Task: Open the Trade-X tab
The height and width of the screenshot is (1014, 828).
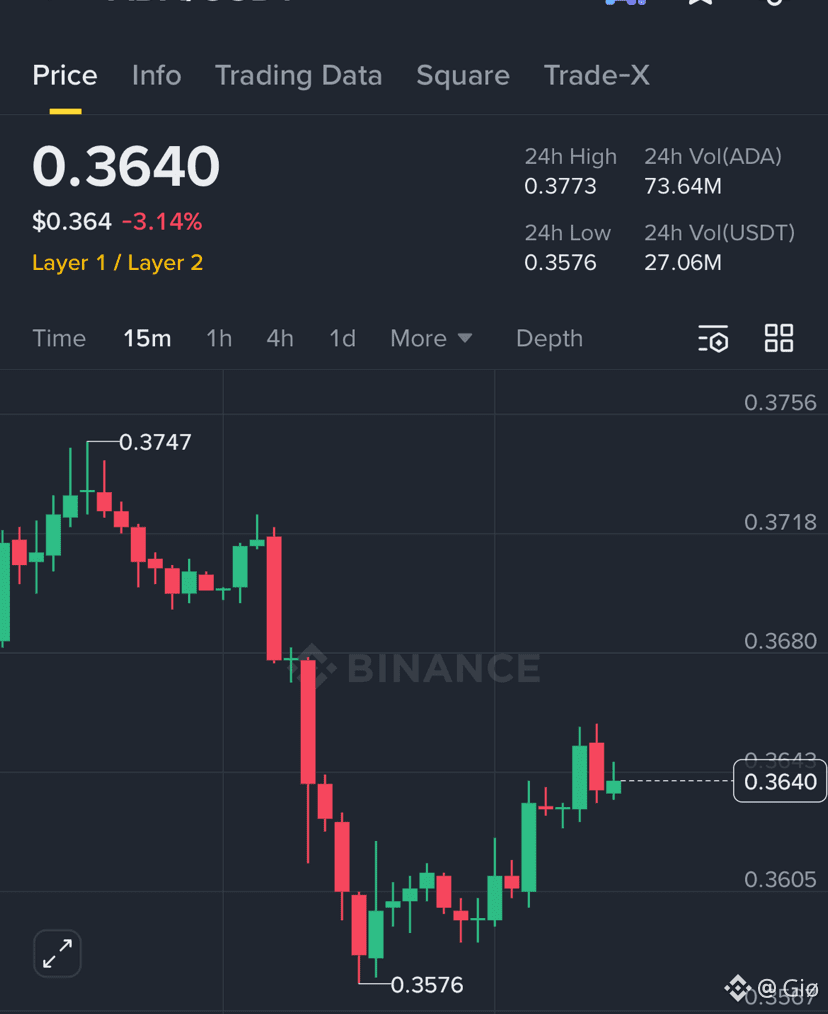Action: (x=596, y=76)
